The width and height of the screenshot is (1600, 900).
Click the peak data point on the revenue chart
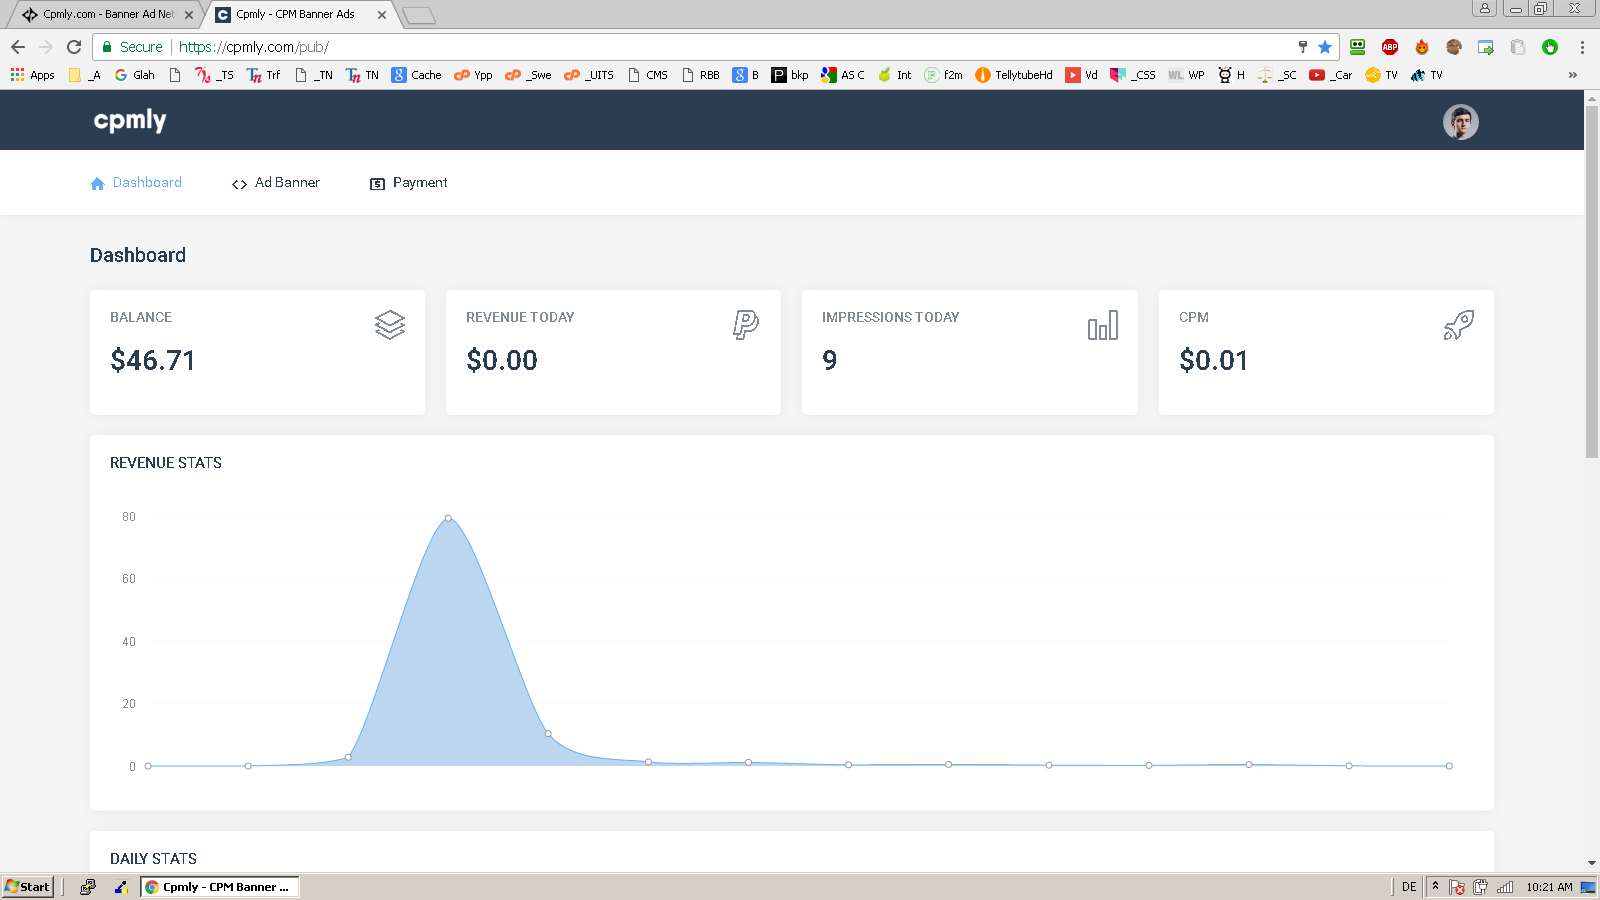448,518
